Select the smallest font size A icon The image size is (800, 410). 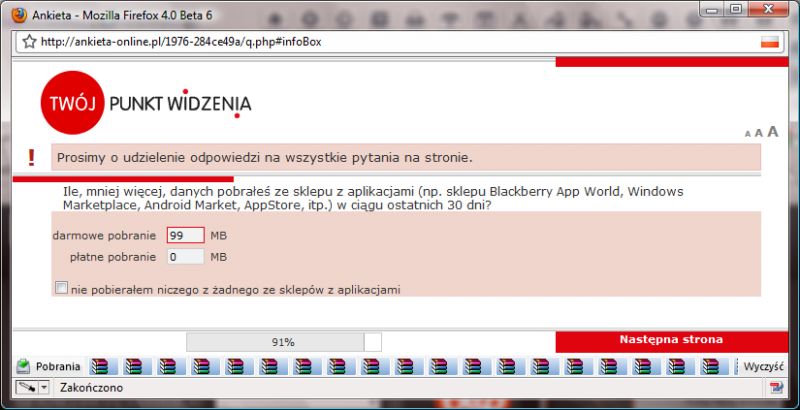click(747, 134)
